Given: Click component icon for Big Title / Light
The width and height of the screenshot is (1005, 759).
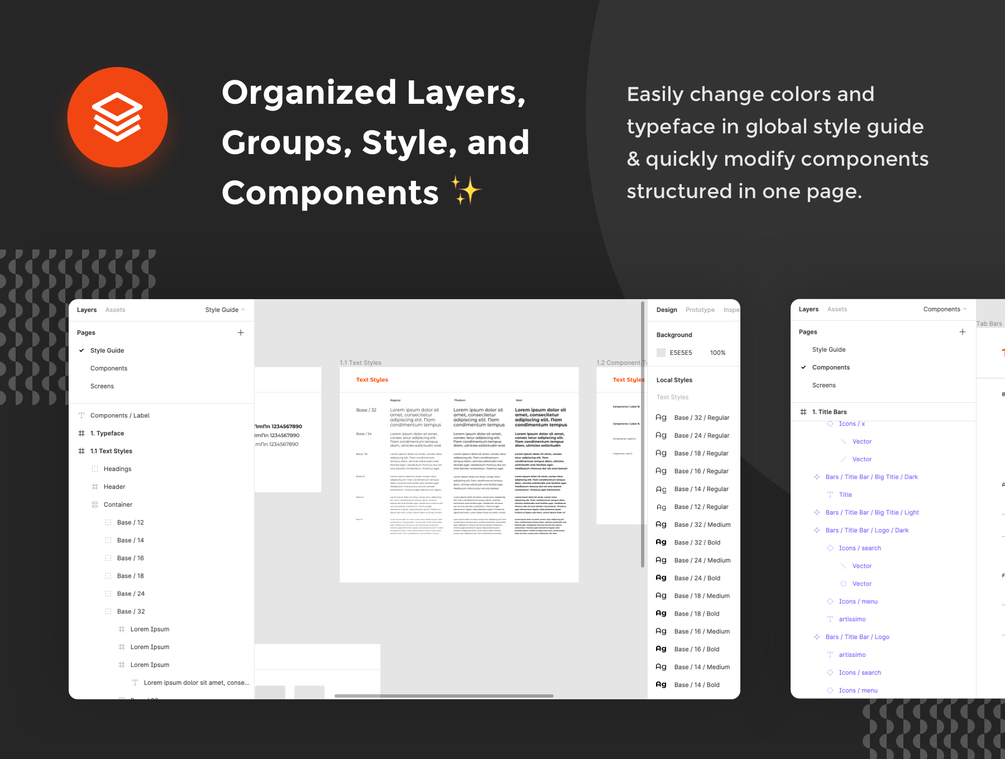Looking at the screenshot, I should point(817,512).
